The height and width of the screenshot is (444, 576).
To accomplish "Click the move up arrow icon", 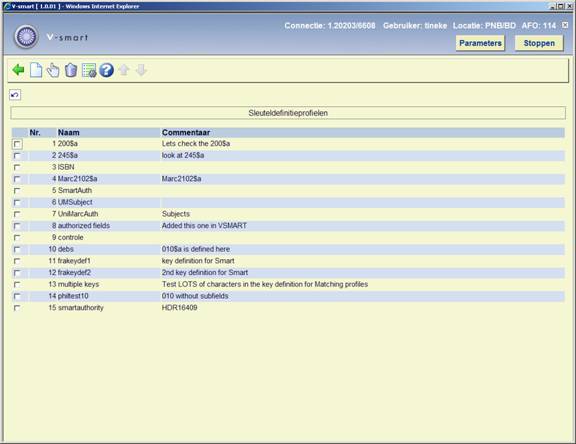I will point(124,70).
